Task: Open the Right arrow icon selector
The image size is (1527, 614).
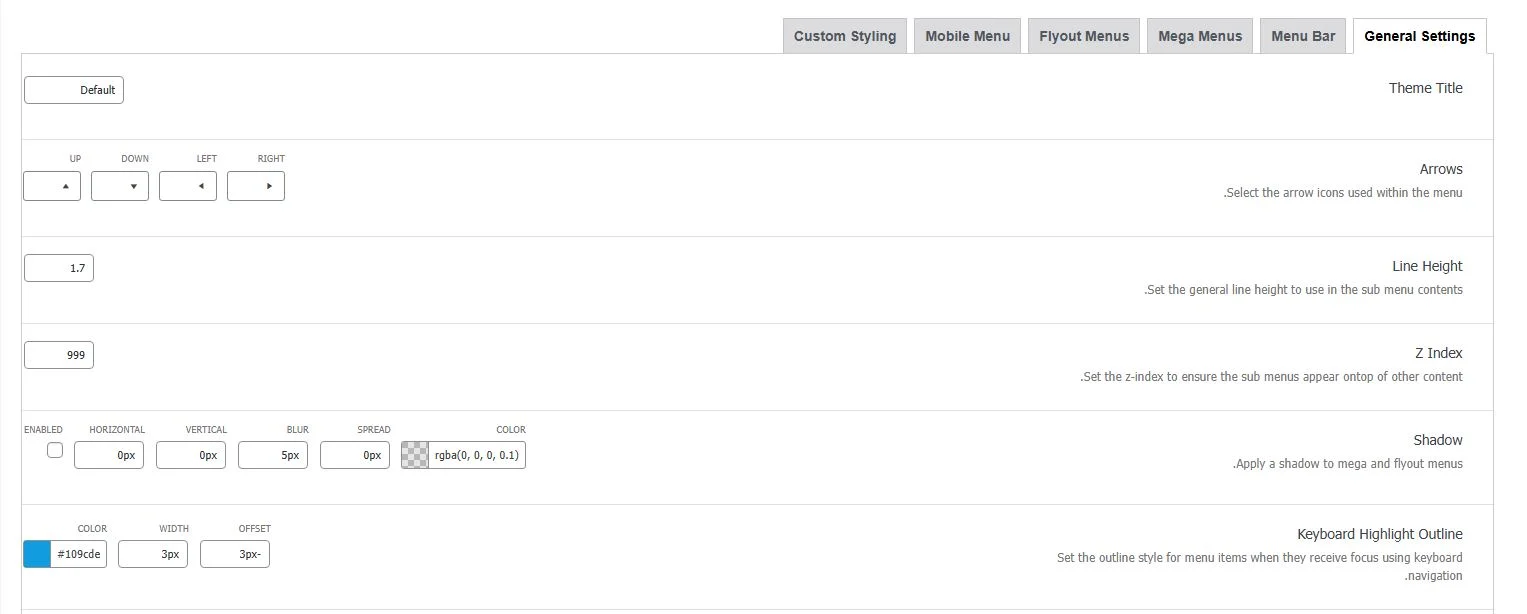Action: coord(256,186)
